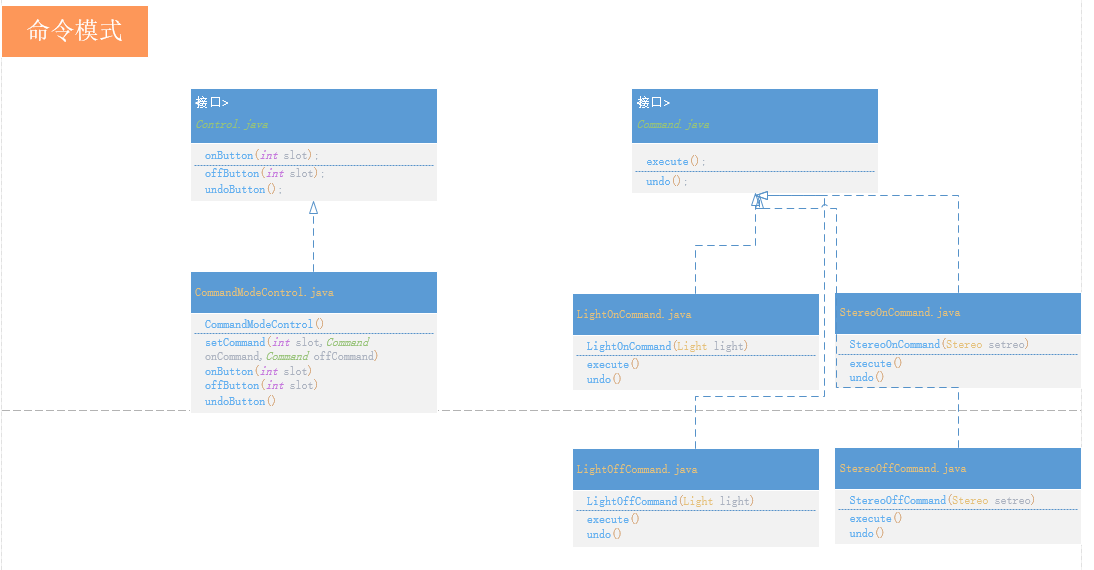Screen dimensions: 1094x570
Task: Select the implements arrowhead below Control.java
Action: point(313,208)
